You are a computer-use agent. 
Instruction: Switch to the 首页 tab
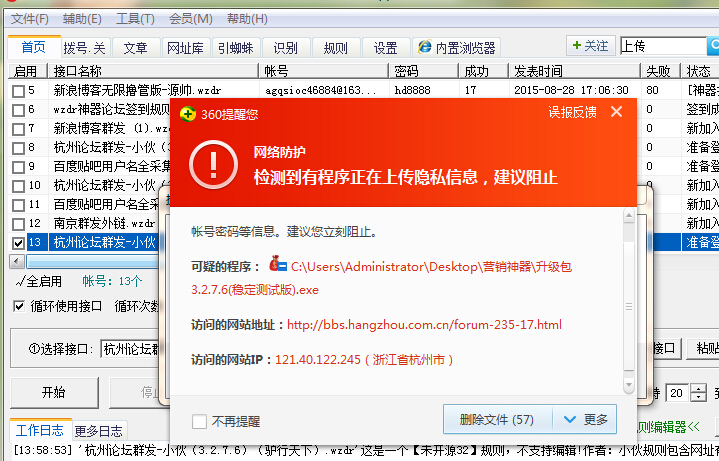(x=34, y=47)
